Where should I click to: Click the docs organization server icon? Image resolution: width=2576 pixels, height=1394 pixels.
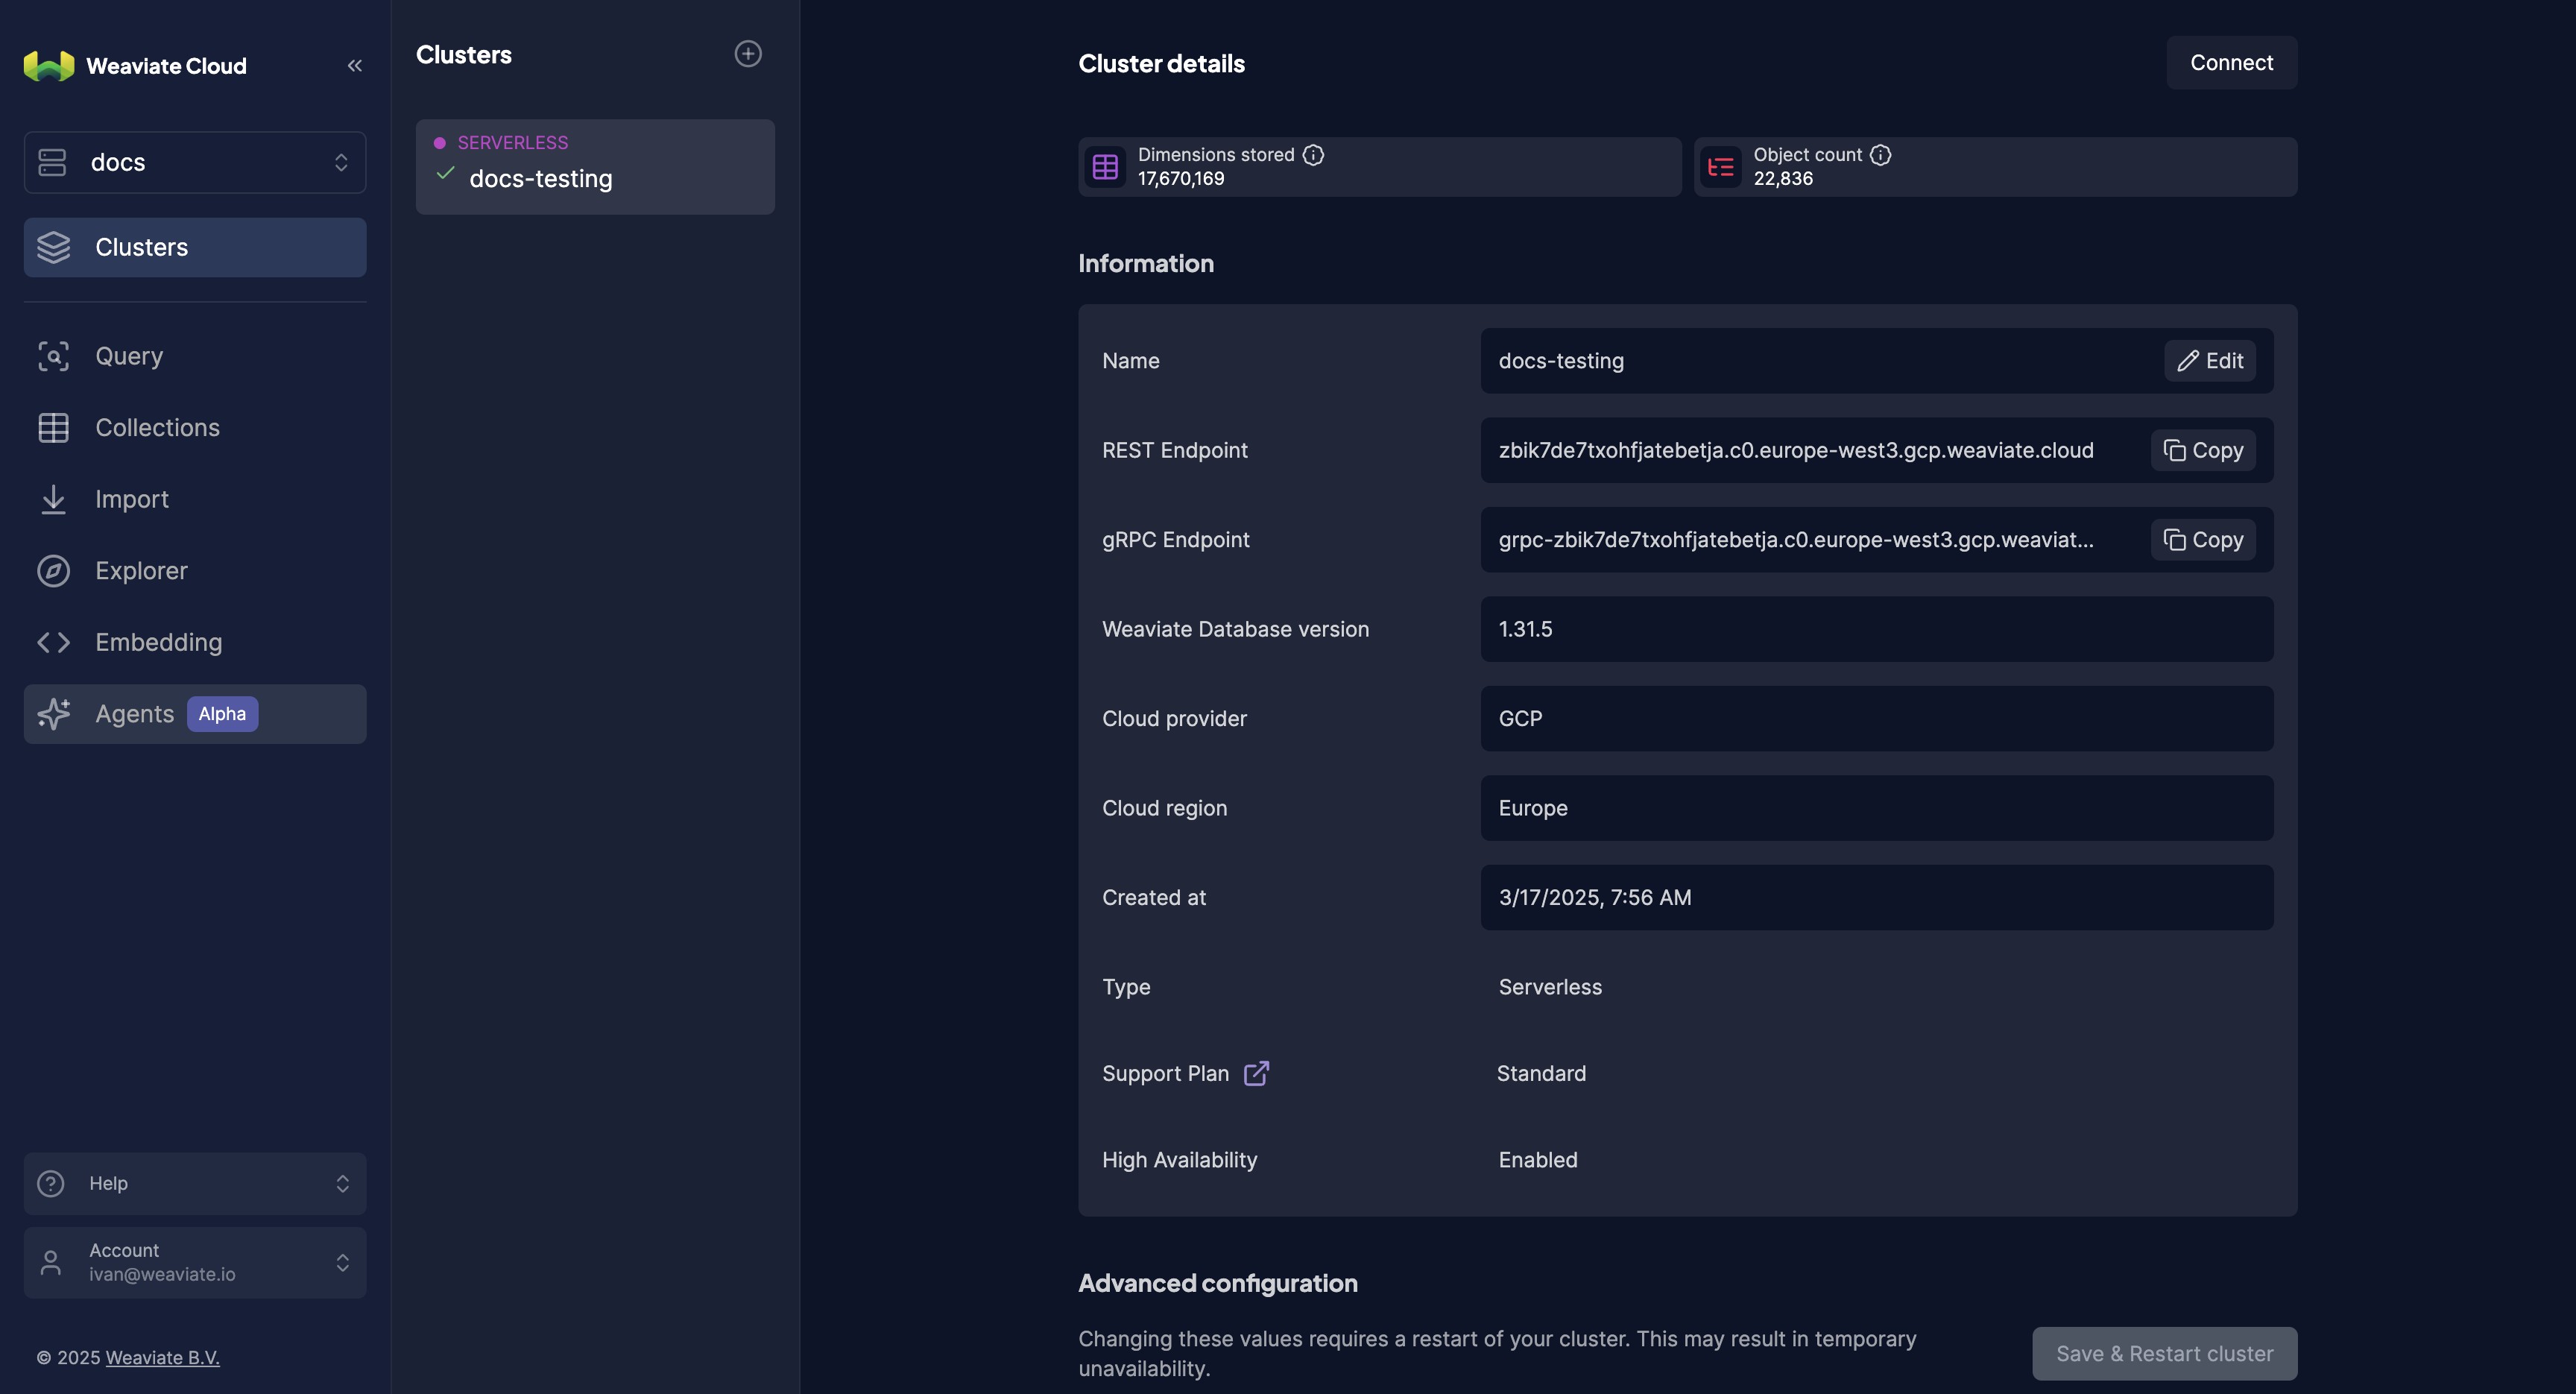[x=52, y=162]
